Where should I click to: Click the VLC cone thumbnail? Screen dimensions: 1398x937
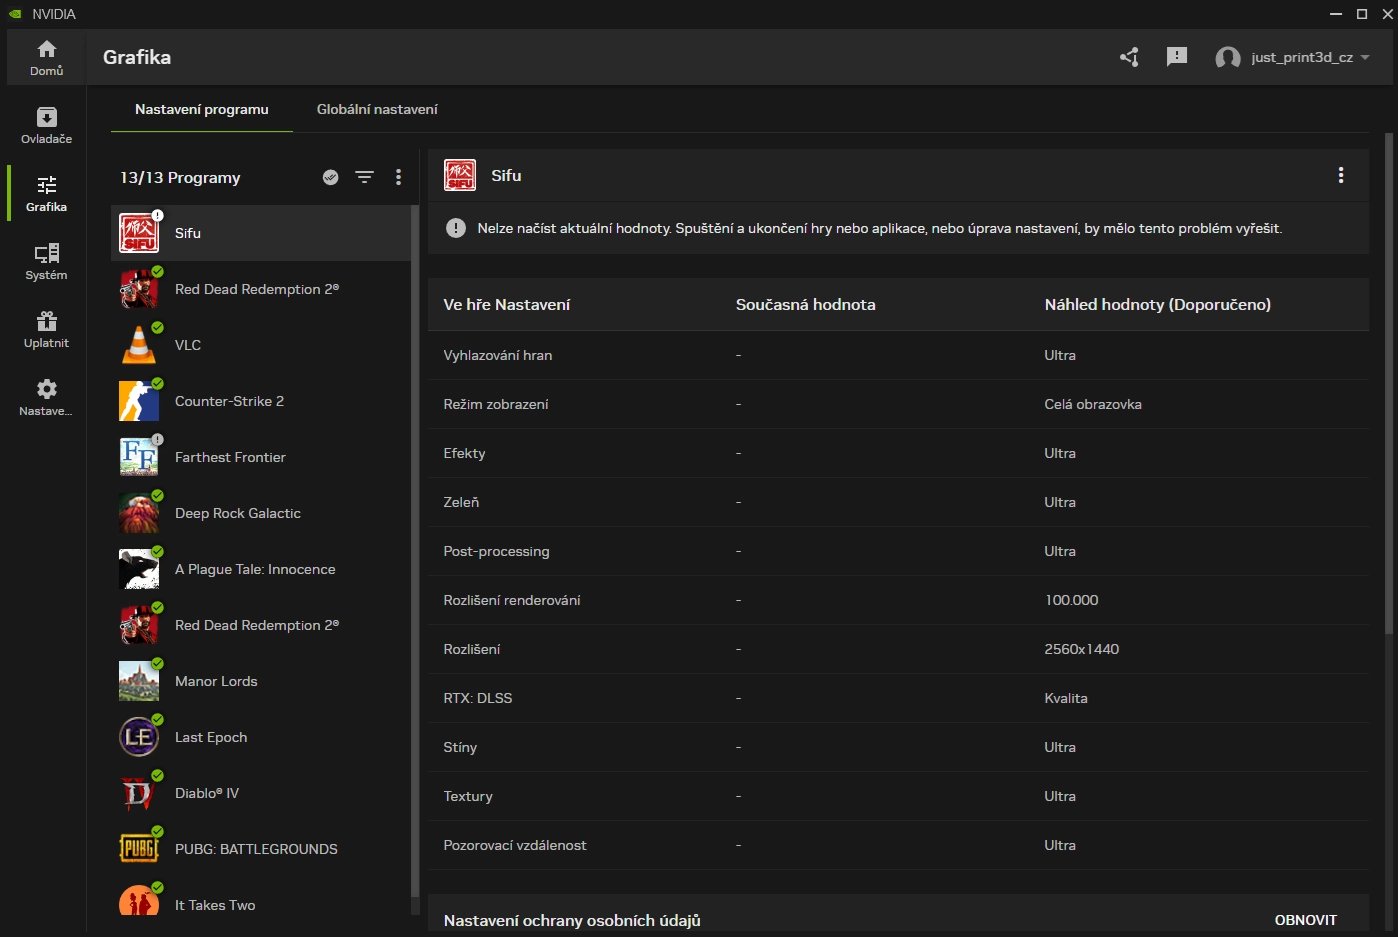pos(139,345)
